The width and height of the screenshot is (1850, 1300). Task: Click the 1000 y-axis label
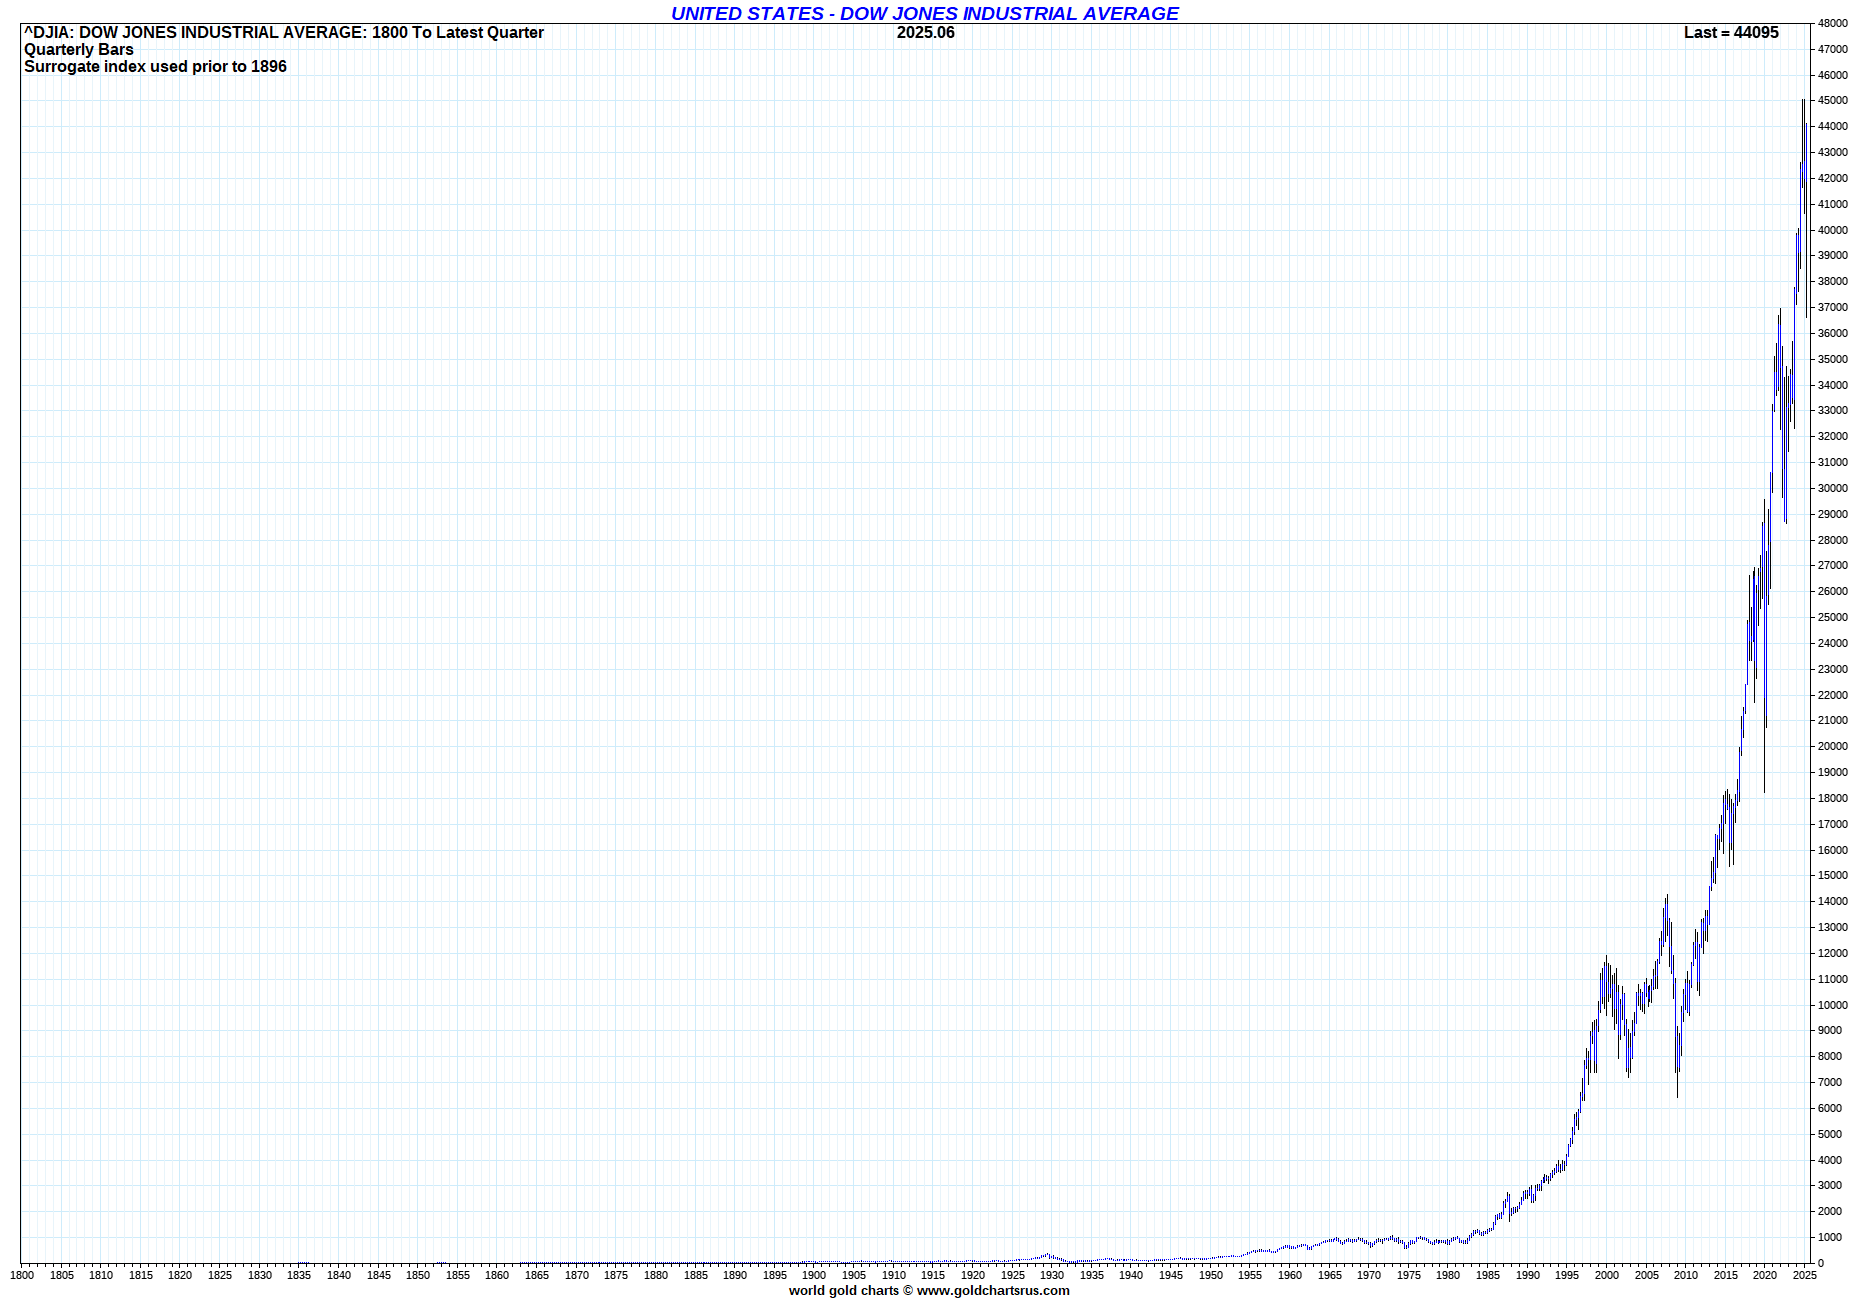click(x=1830, y=1237)
